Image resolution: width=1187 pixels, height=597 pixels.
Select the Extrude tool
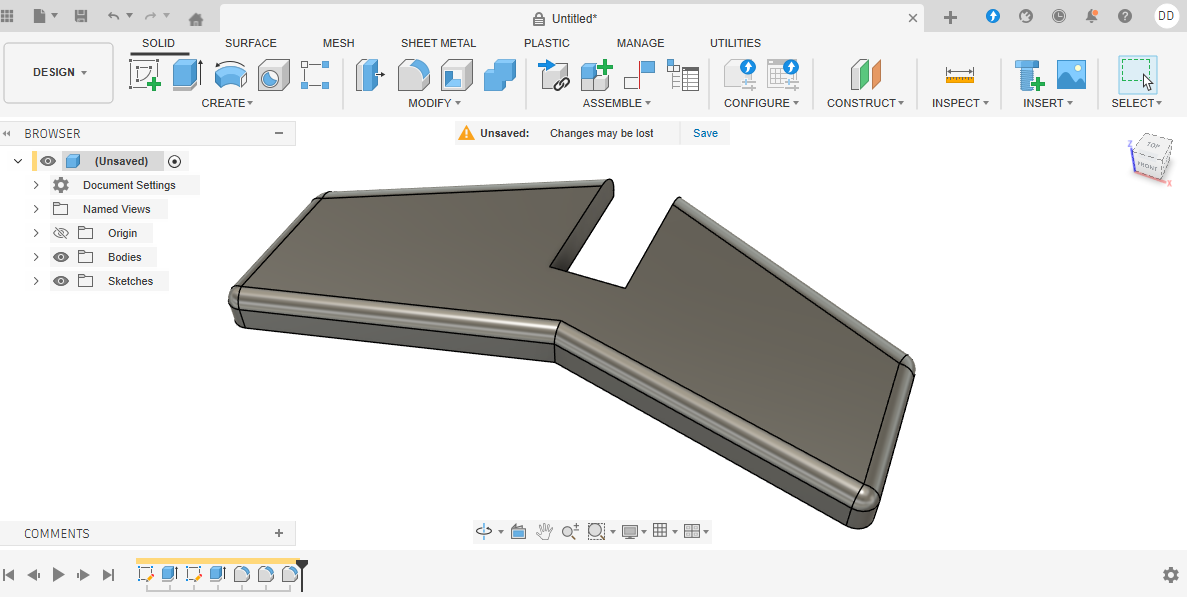(187, 75)
